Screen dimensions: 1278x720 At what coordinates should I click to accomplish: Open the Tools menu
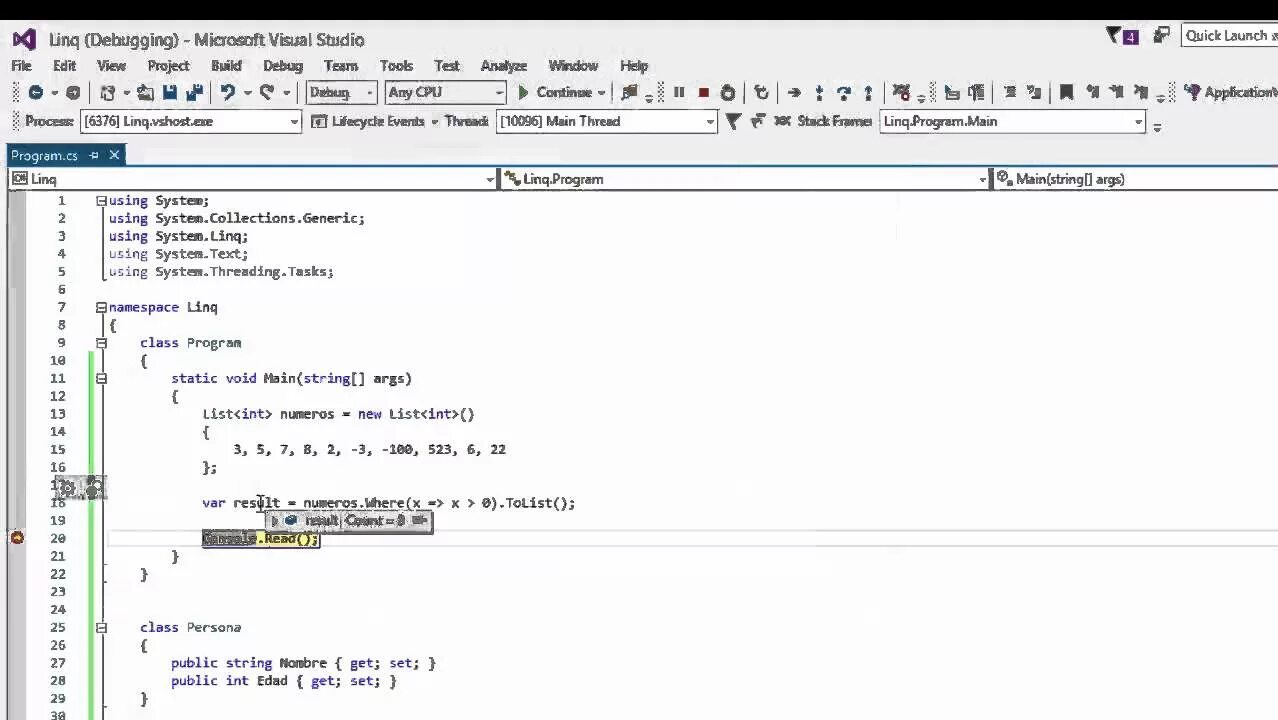point(396,66)
